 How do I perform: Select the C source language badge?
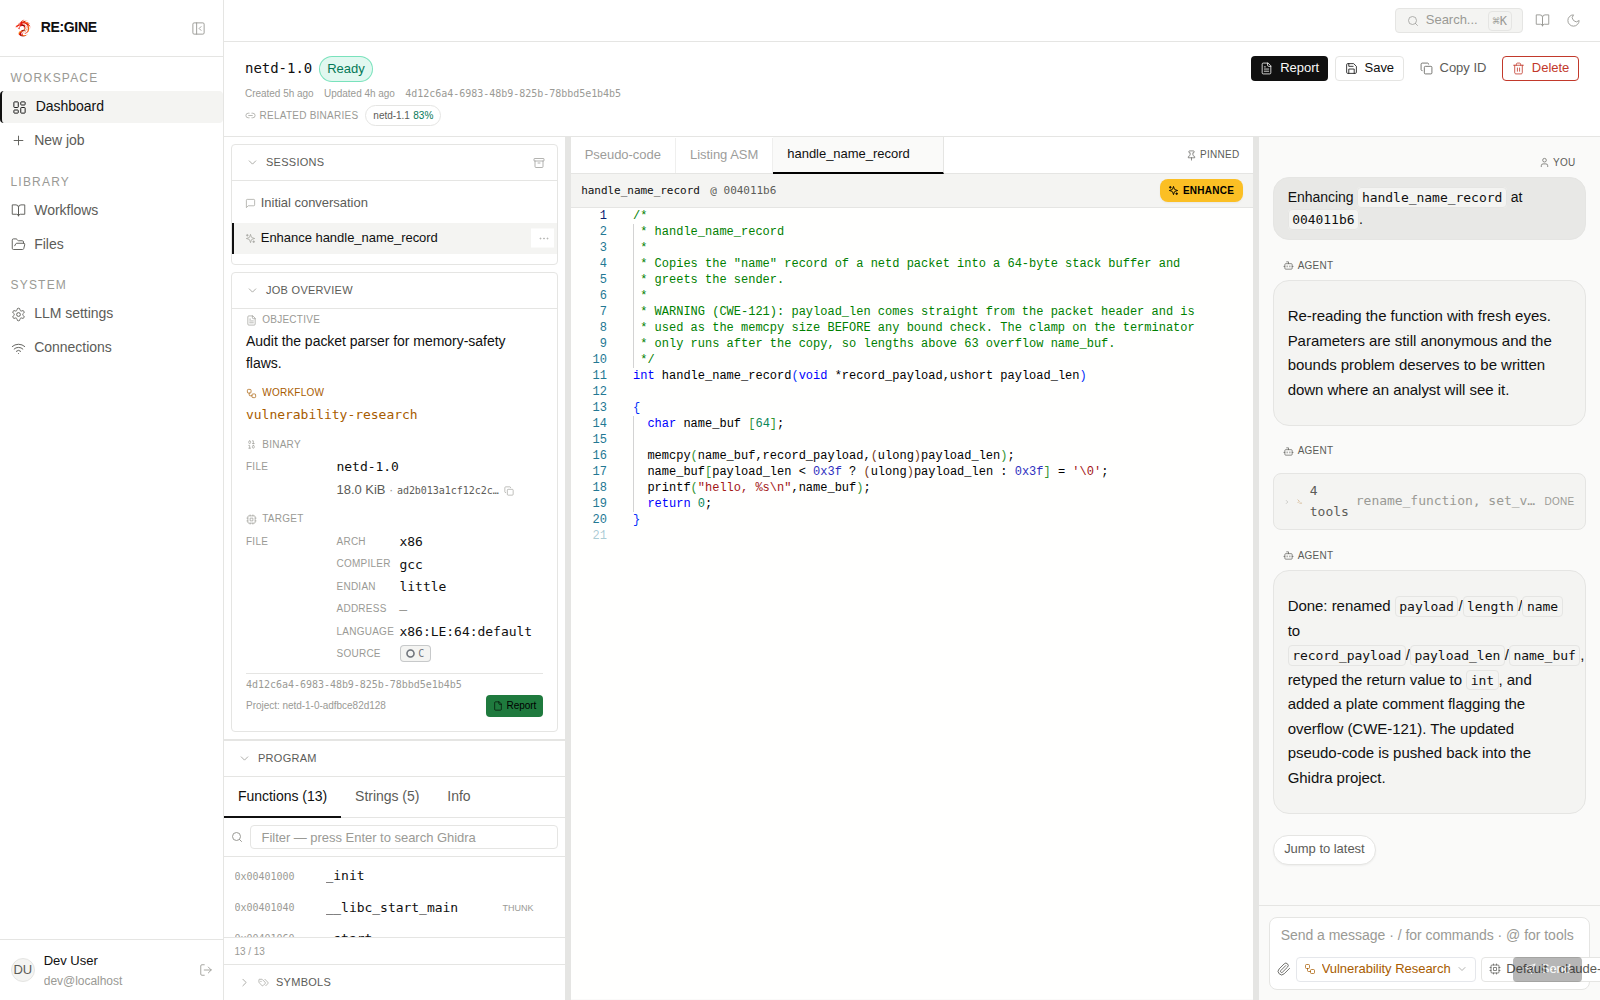pyautogui.click(x=415, y=653)
